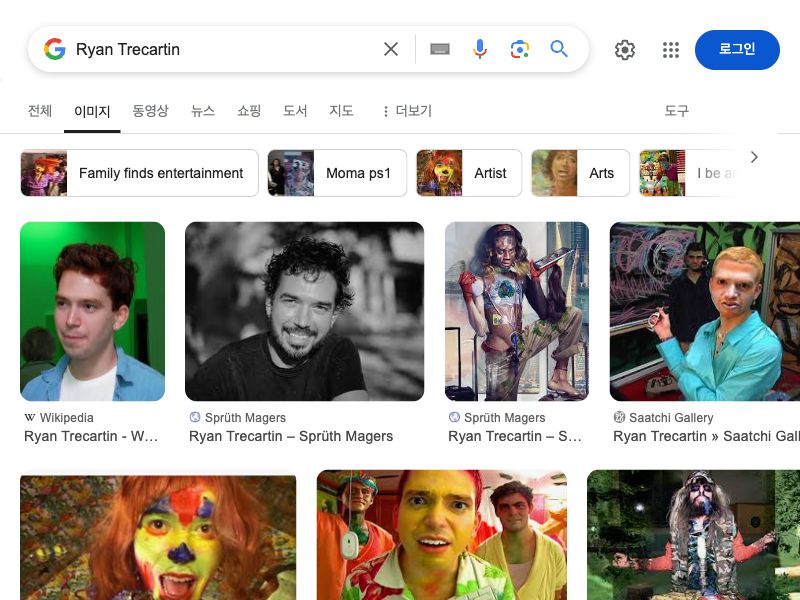Show more suggestion chips with right chevron
The width and height of the screenshot is (800, 600).
(x=754, y=158)
